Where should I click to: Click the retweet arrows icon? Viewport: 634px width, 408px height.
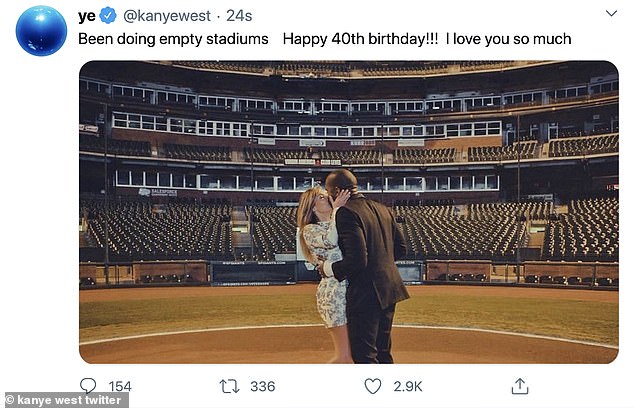pos(230,386)
